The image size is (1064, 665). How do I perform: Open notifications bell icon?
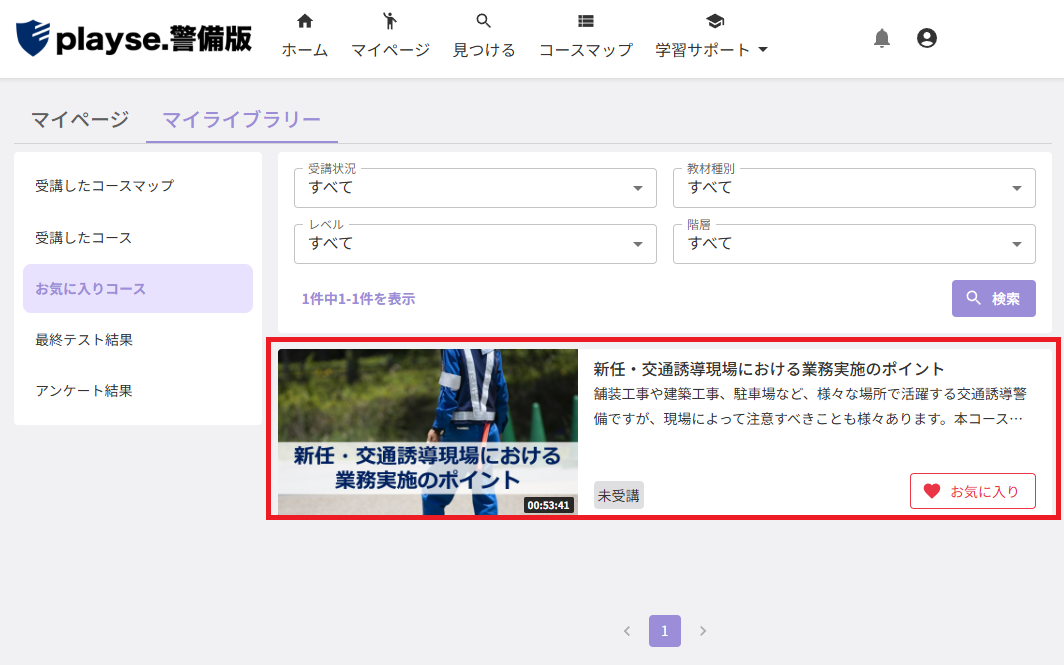881,38
